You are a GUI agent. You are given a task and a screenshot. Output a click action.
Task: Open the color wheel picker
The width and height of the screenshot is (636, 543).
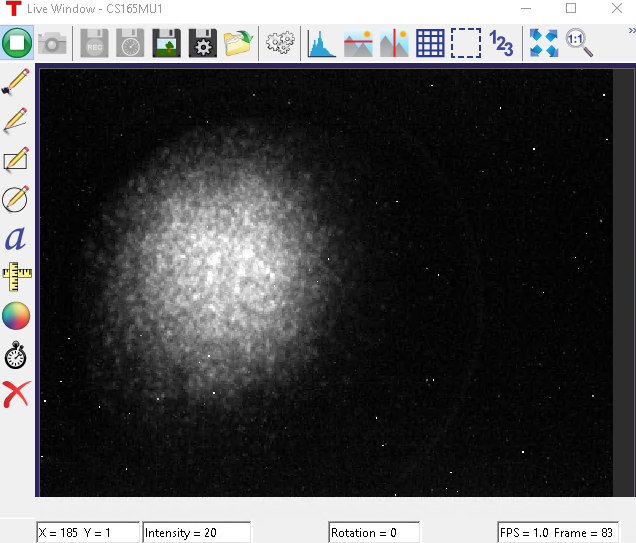[16, 316]
